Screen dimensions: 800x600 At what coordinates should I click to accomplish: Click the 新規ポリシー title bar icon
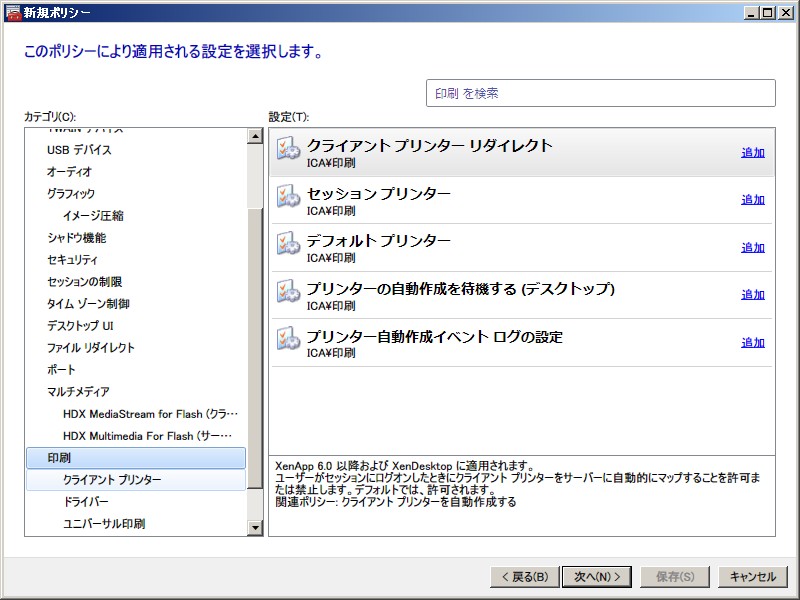point(11,11)
